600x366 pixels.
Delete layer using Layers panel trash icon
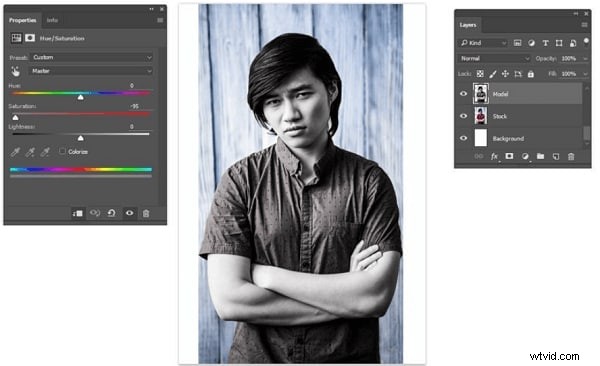(x=571, y=156)
